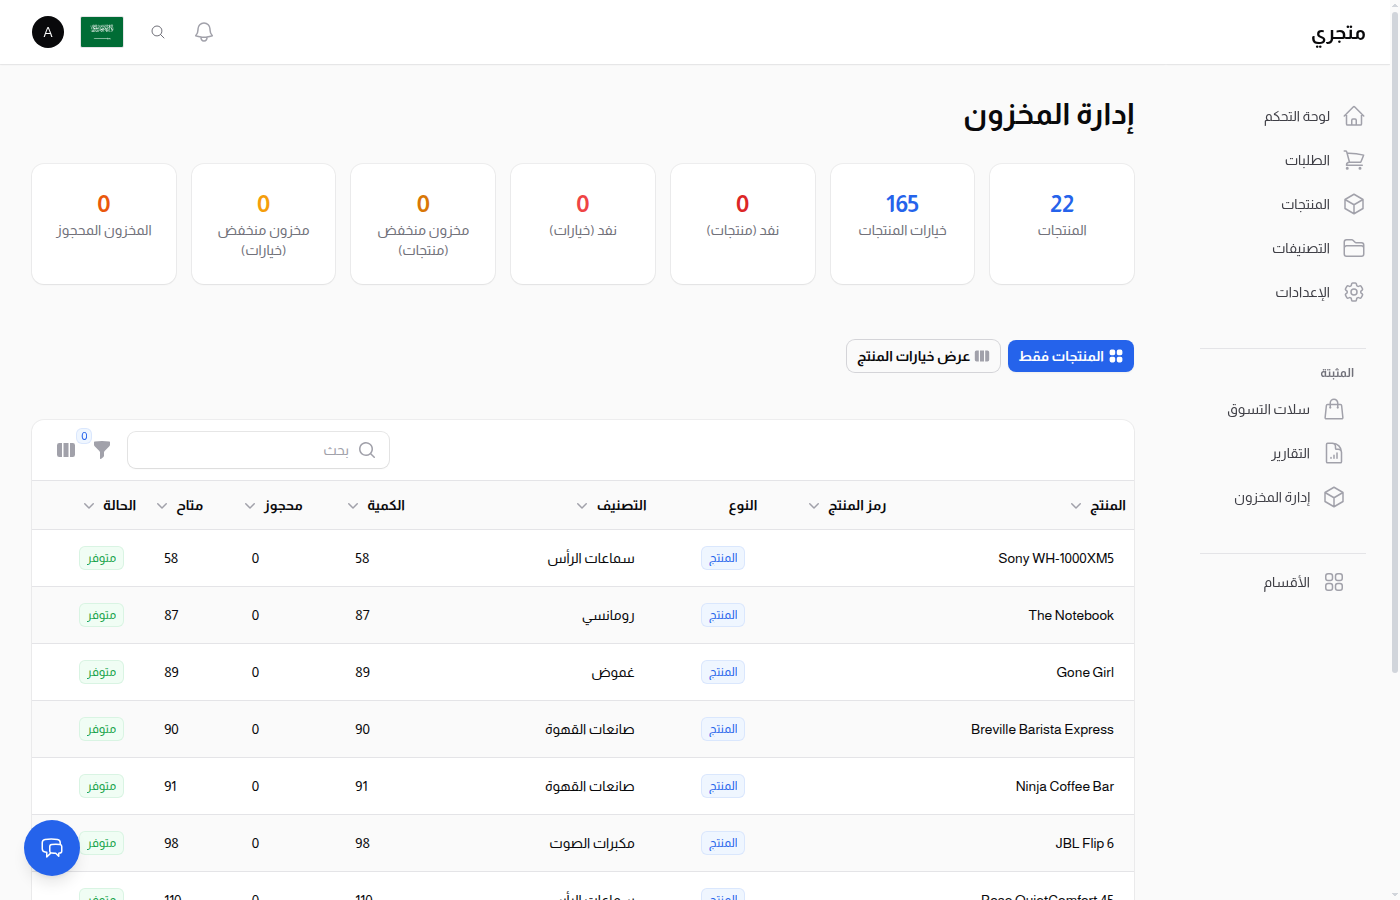Screen dimensions: 1400x900
Task: Expand the الحالة column dropdown
Action: click(89, 505)
